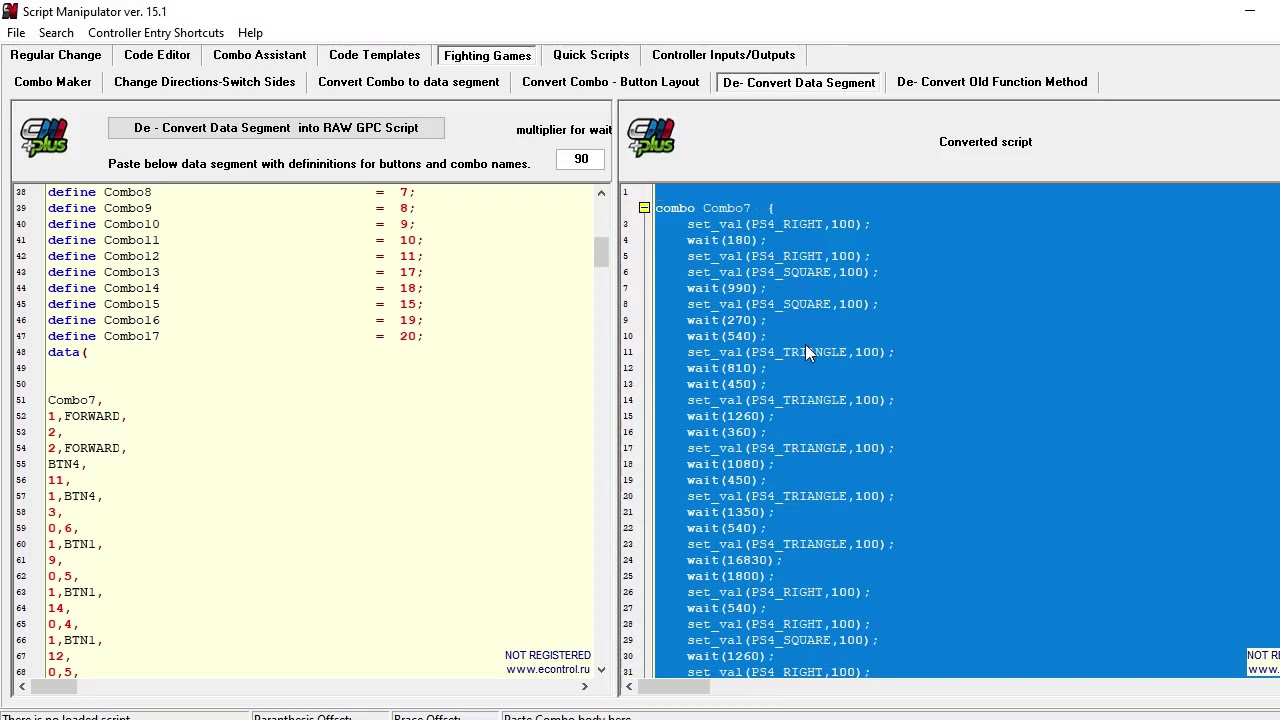Click the CM Plus logo in left panel

pyautogui.click(x=44, y=138)
